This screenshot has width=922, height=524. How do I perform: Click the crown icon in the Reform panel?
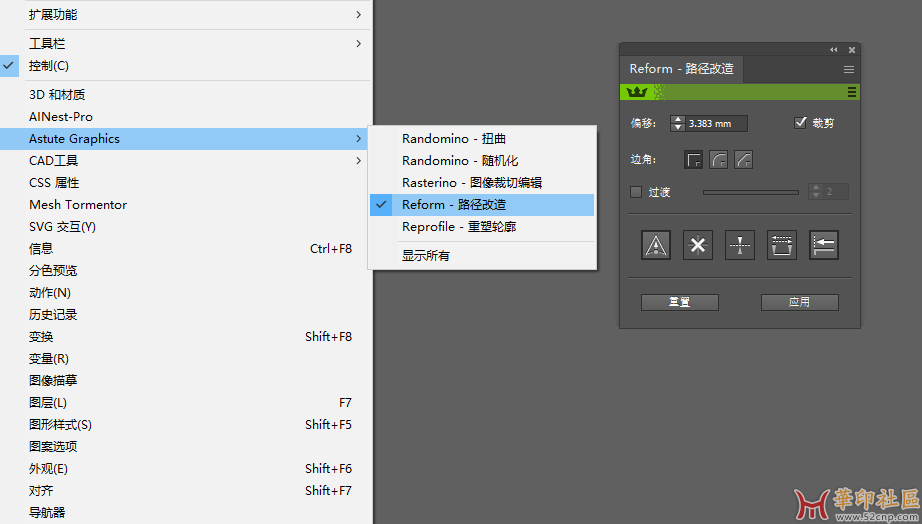point(637,92)
